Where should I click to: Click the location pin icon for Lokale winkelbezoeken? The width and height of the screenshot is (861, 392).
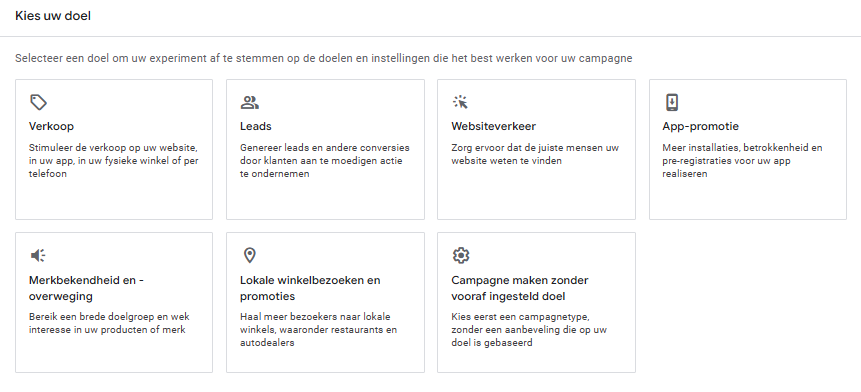[x=249, y=255]
